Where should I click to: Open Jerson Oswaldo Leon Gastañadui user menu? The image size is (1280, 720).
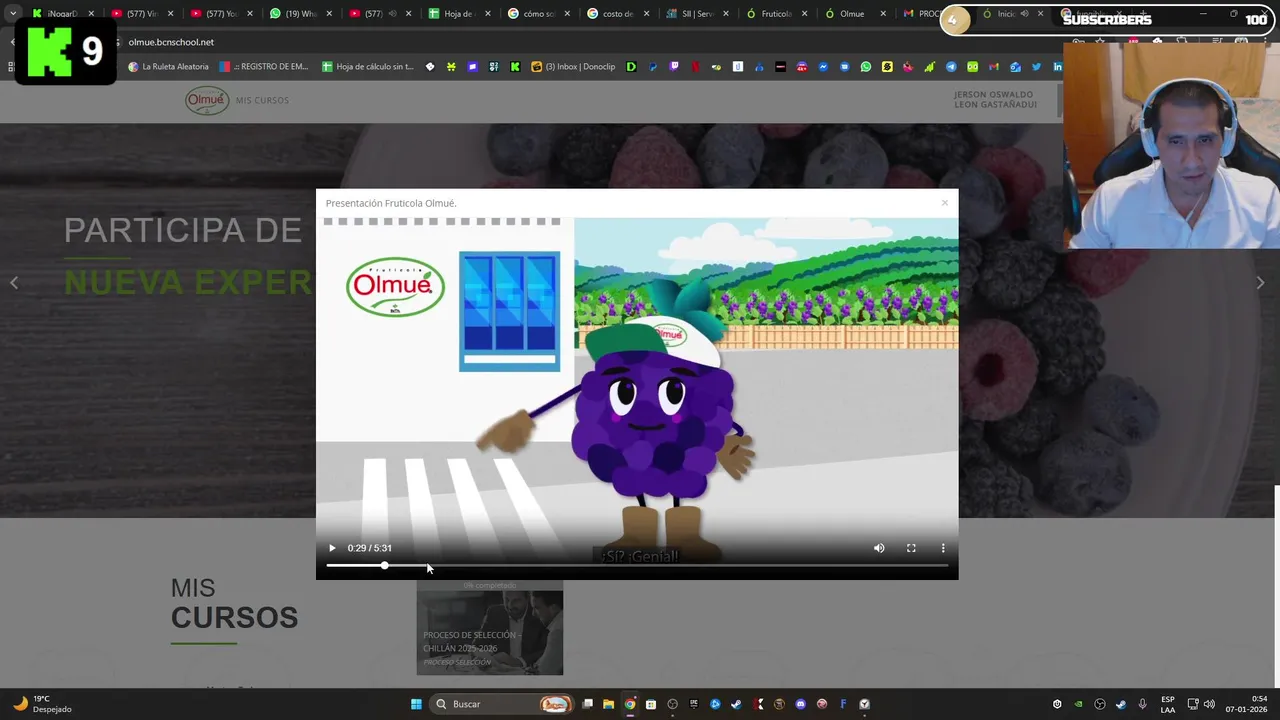click(x=995, y=100)
